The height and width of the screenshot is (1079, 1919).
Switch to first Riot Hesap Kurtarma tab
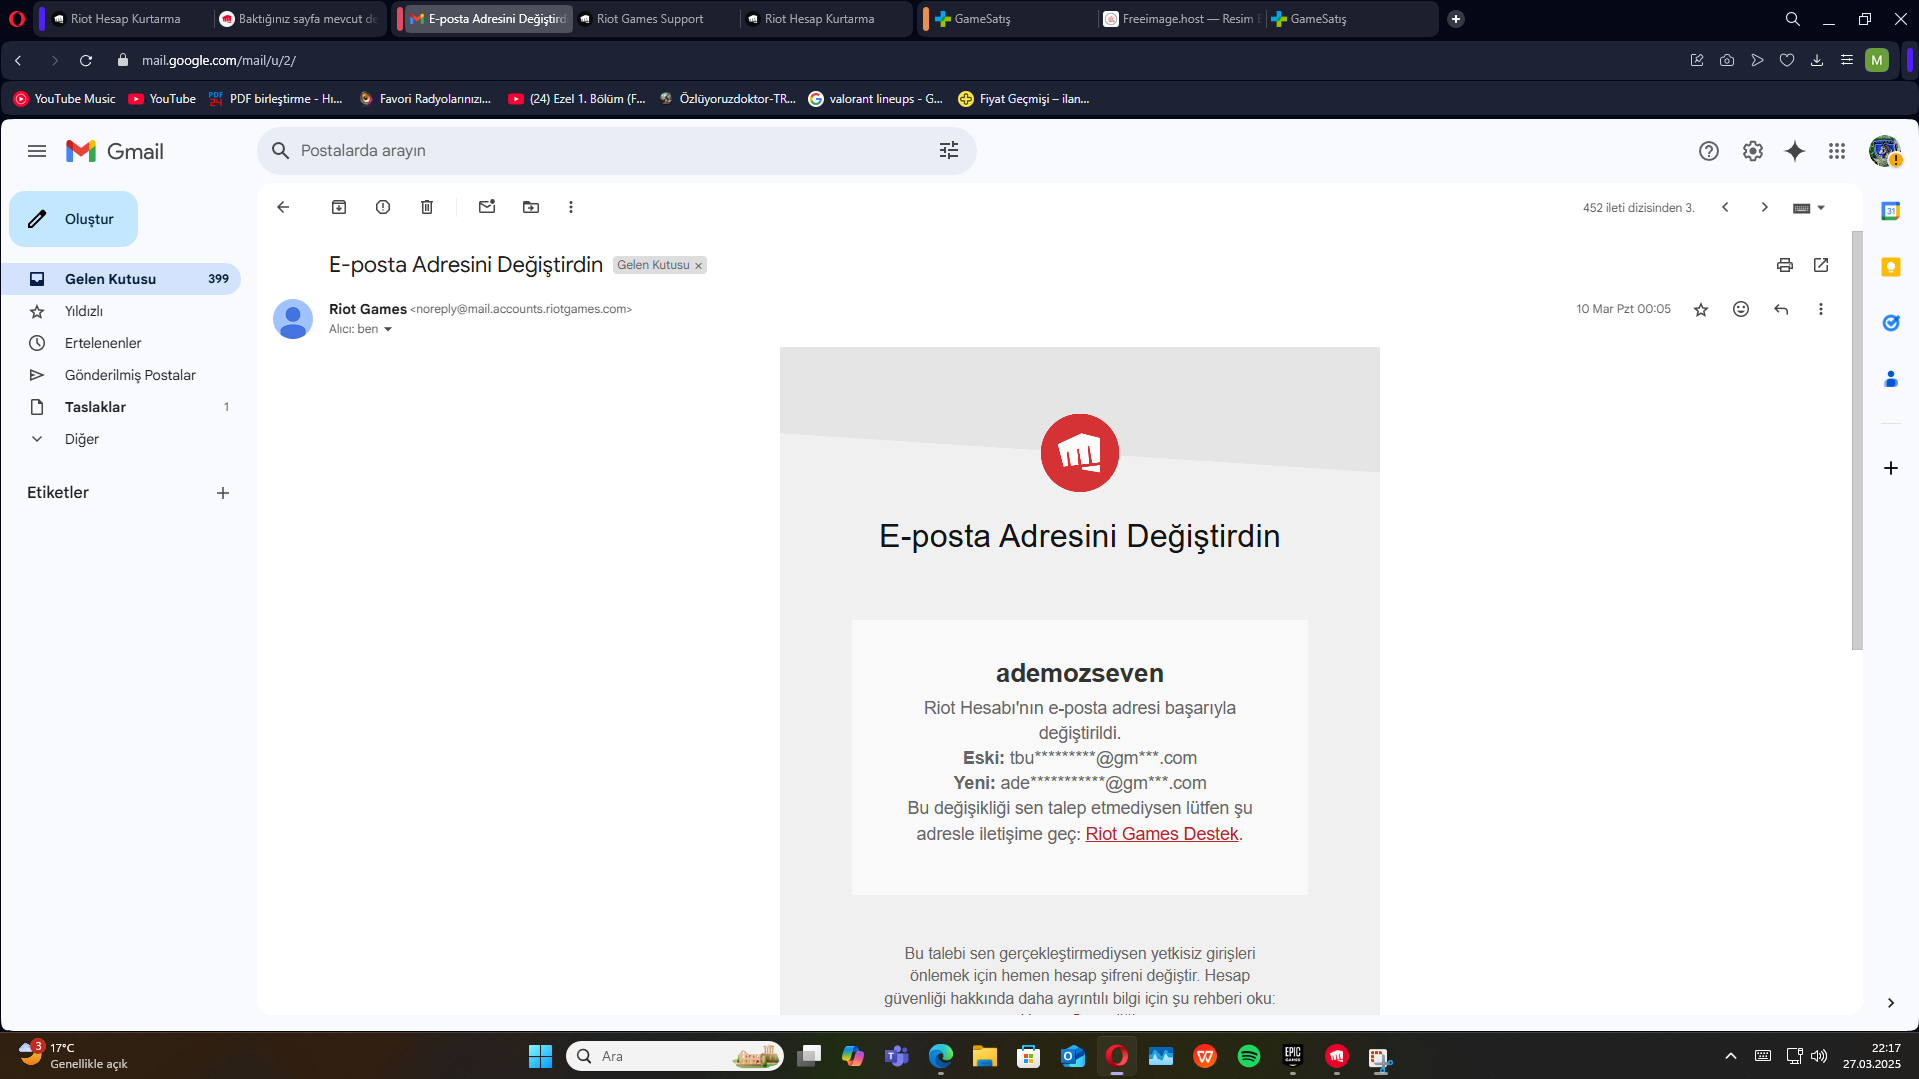point(125,19)
